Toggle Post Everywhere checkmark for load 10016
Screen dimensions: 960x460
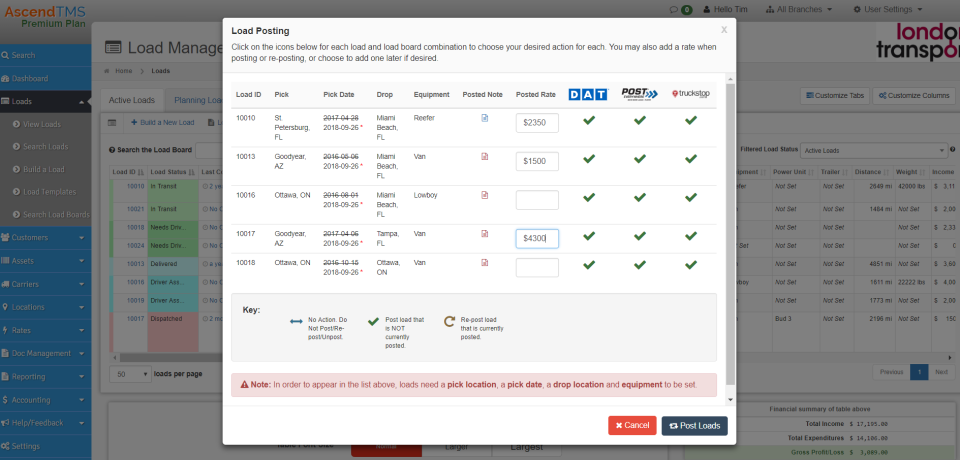pos(640,198)
